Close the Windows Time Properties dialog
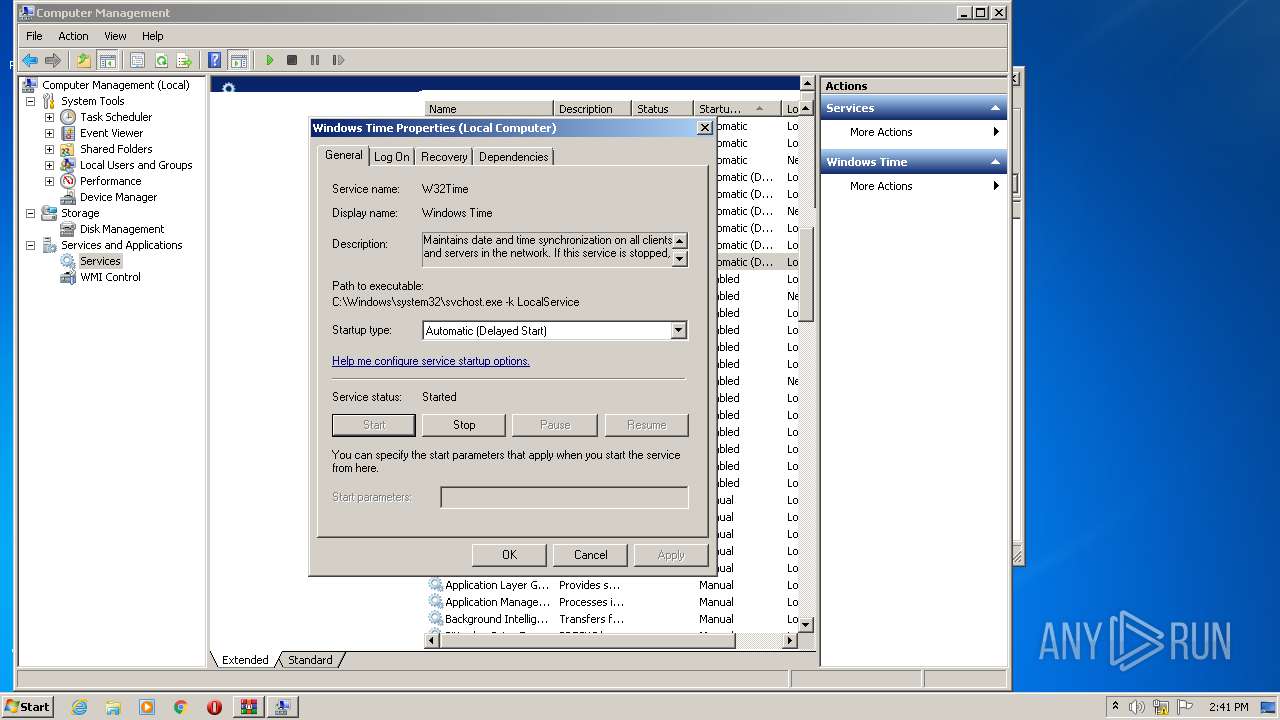1280x720 pixels. click(704, 128)
